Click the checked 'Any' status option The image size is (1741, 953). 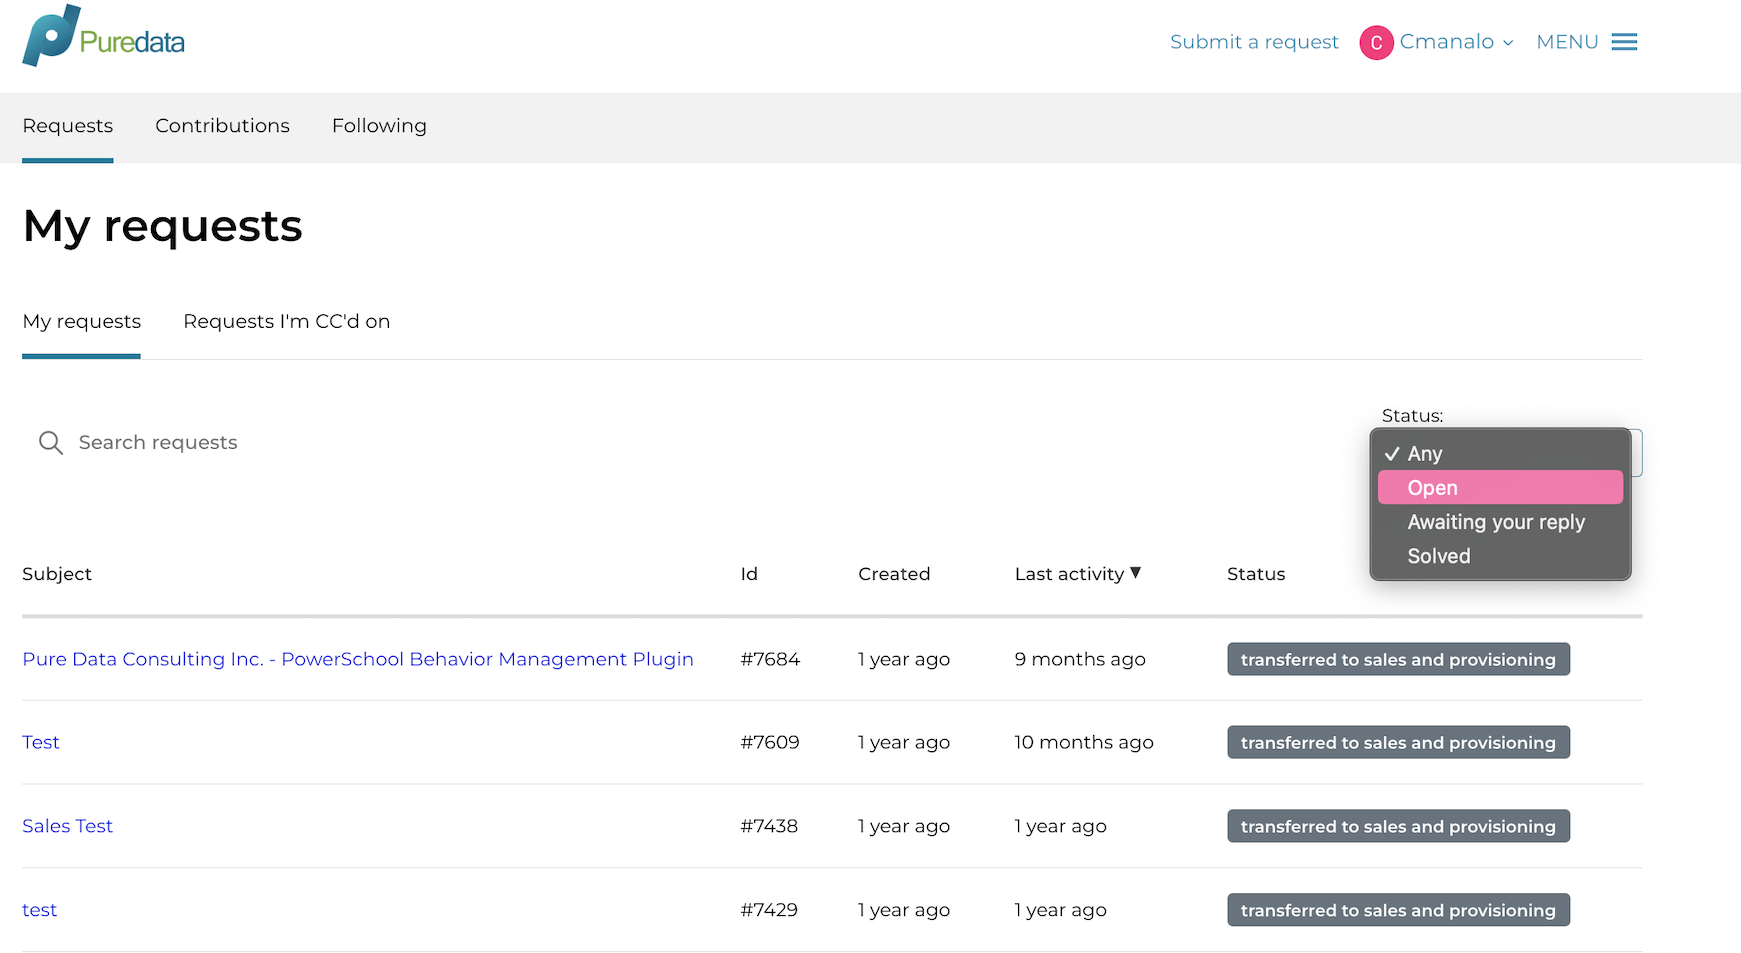1424,453
